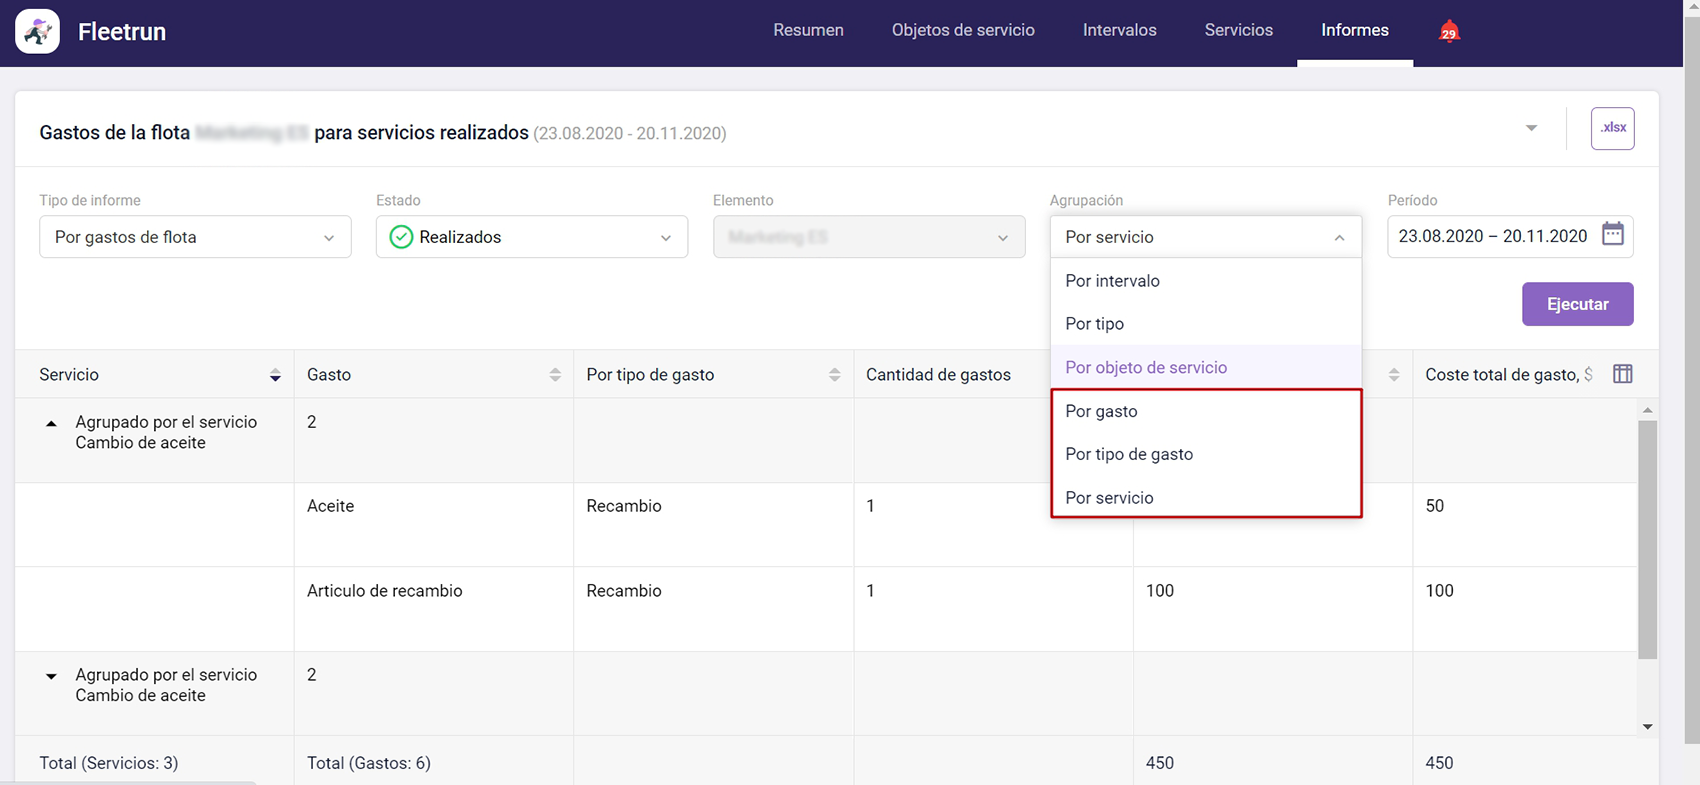The height and width of the screenshot is (785, 1700).
Task: Click the table's vertical scrollbar
Action: pyautogui.click(x=1647, y=540)
